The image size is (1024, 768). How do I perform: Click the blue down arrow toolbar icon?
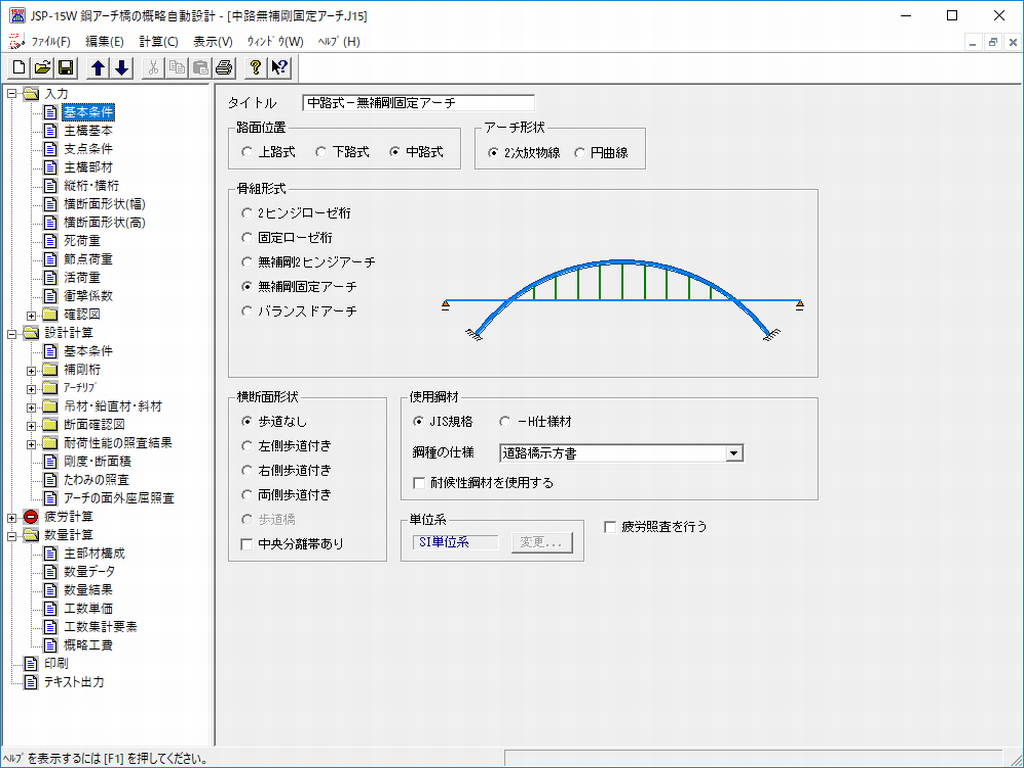[121, 68]
